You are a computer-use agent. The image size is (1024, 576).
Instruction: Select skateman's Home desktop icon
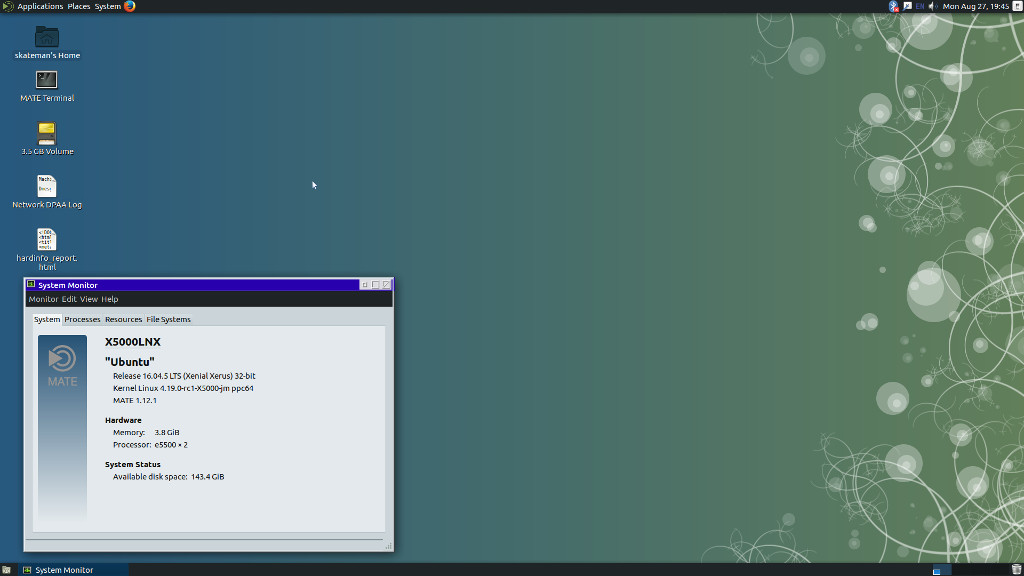47,42
